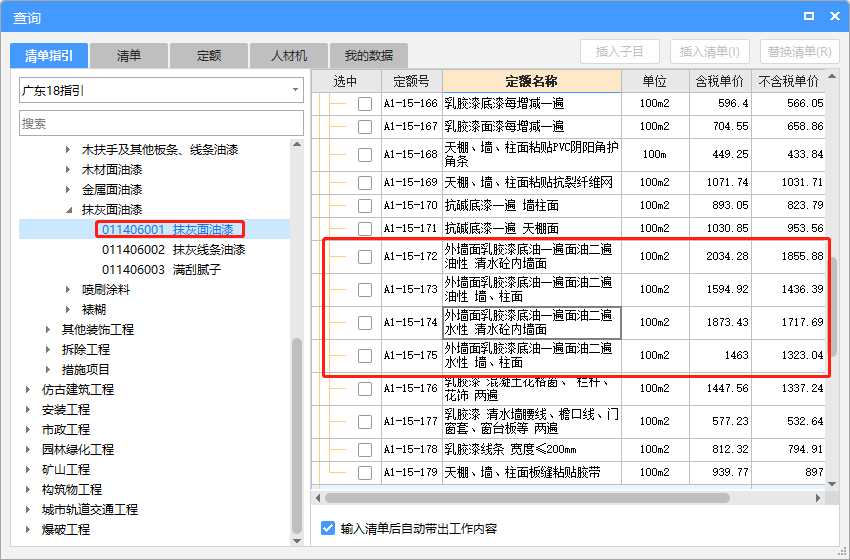Go to the 我的数据 tab
850x560 pixels.
pos(369,55)
